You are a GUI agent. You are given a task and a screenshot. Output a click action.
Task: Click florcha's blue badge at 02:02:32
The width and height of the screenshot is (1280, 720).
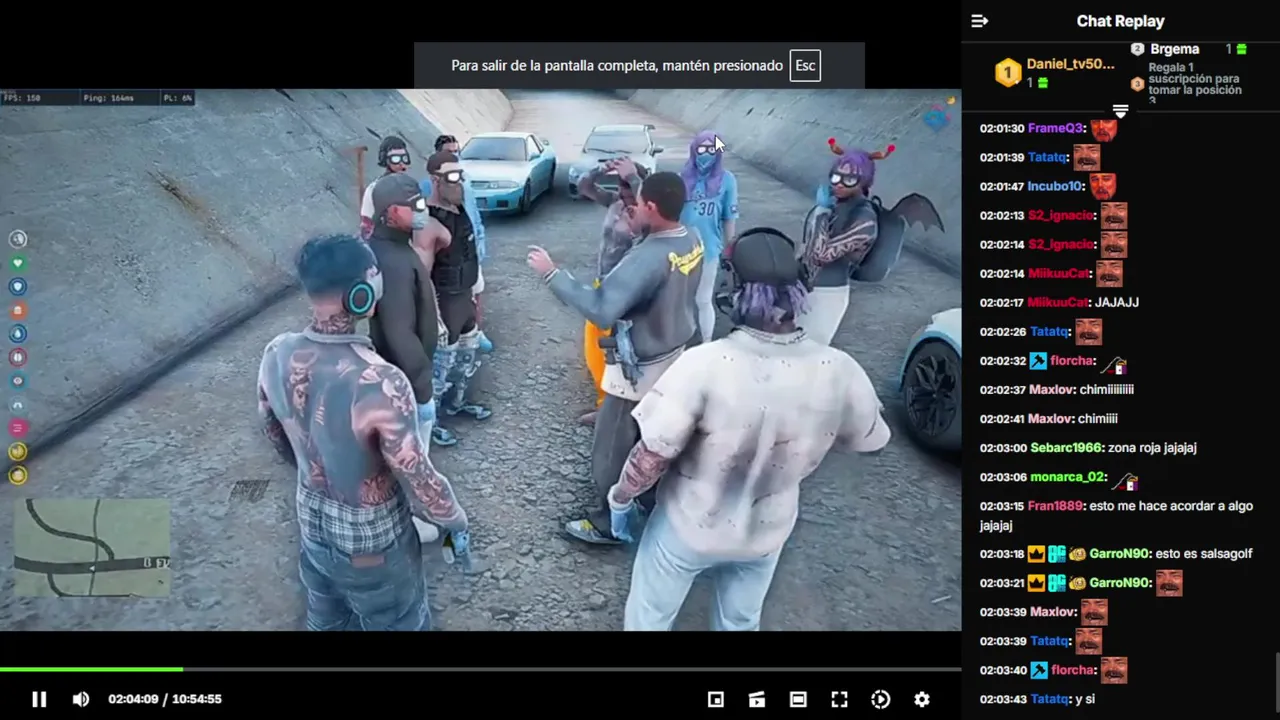click(x=1038, y=361)
